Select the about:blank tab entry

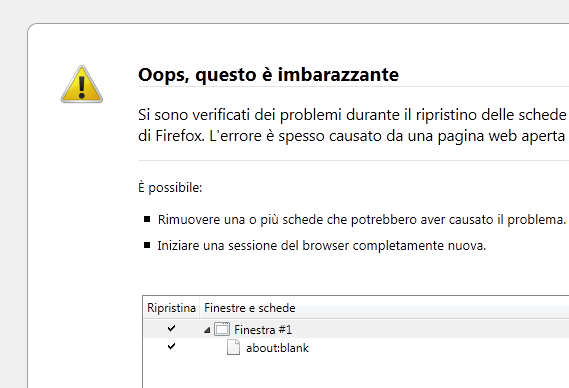pos(277,348)
